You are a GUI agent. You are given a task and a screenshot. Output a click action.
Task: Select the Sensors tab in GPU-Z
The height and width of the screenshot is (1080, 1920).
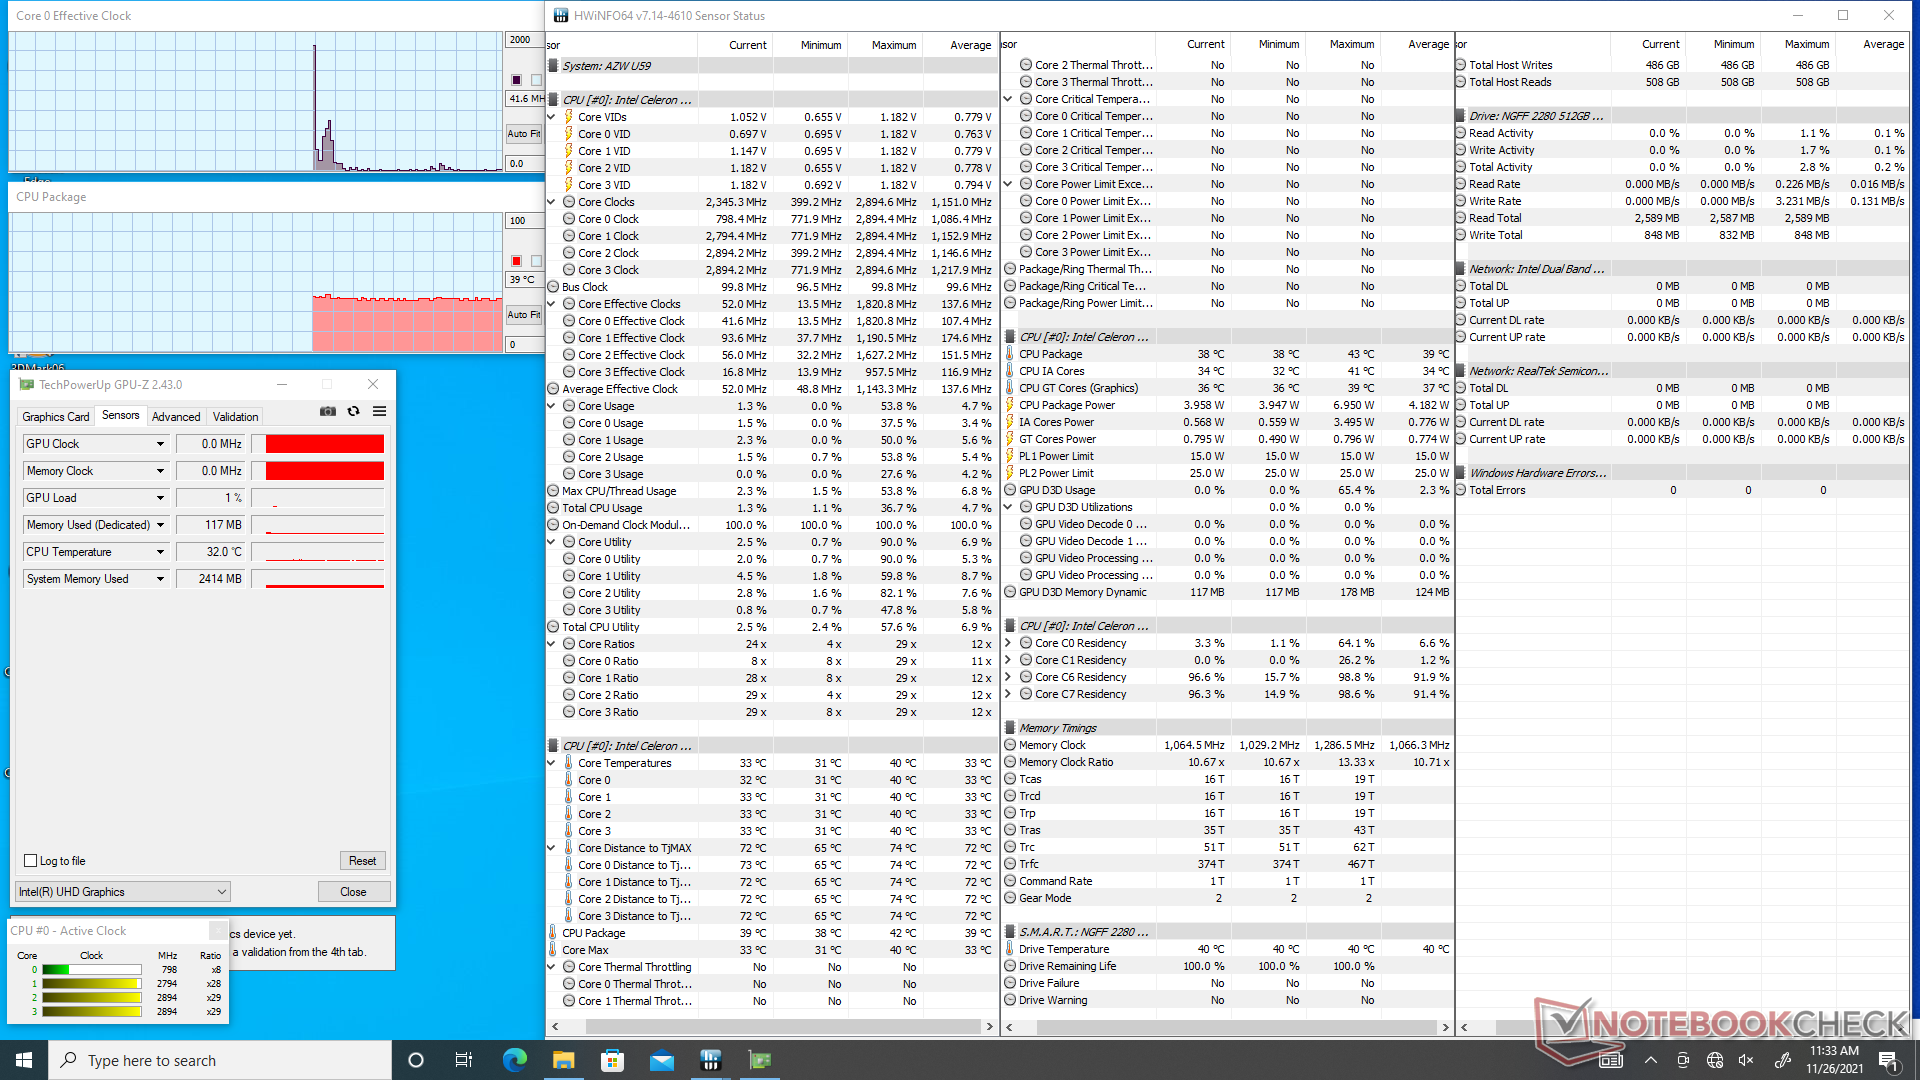click(x=121, y=415)
